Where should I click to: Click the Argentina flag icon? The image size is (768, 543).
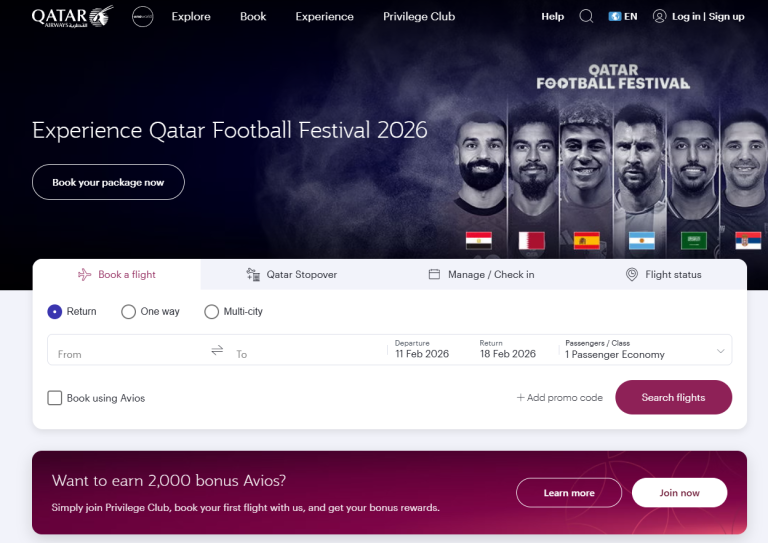point(641,241)
